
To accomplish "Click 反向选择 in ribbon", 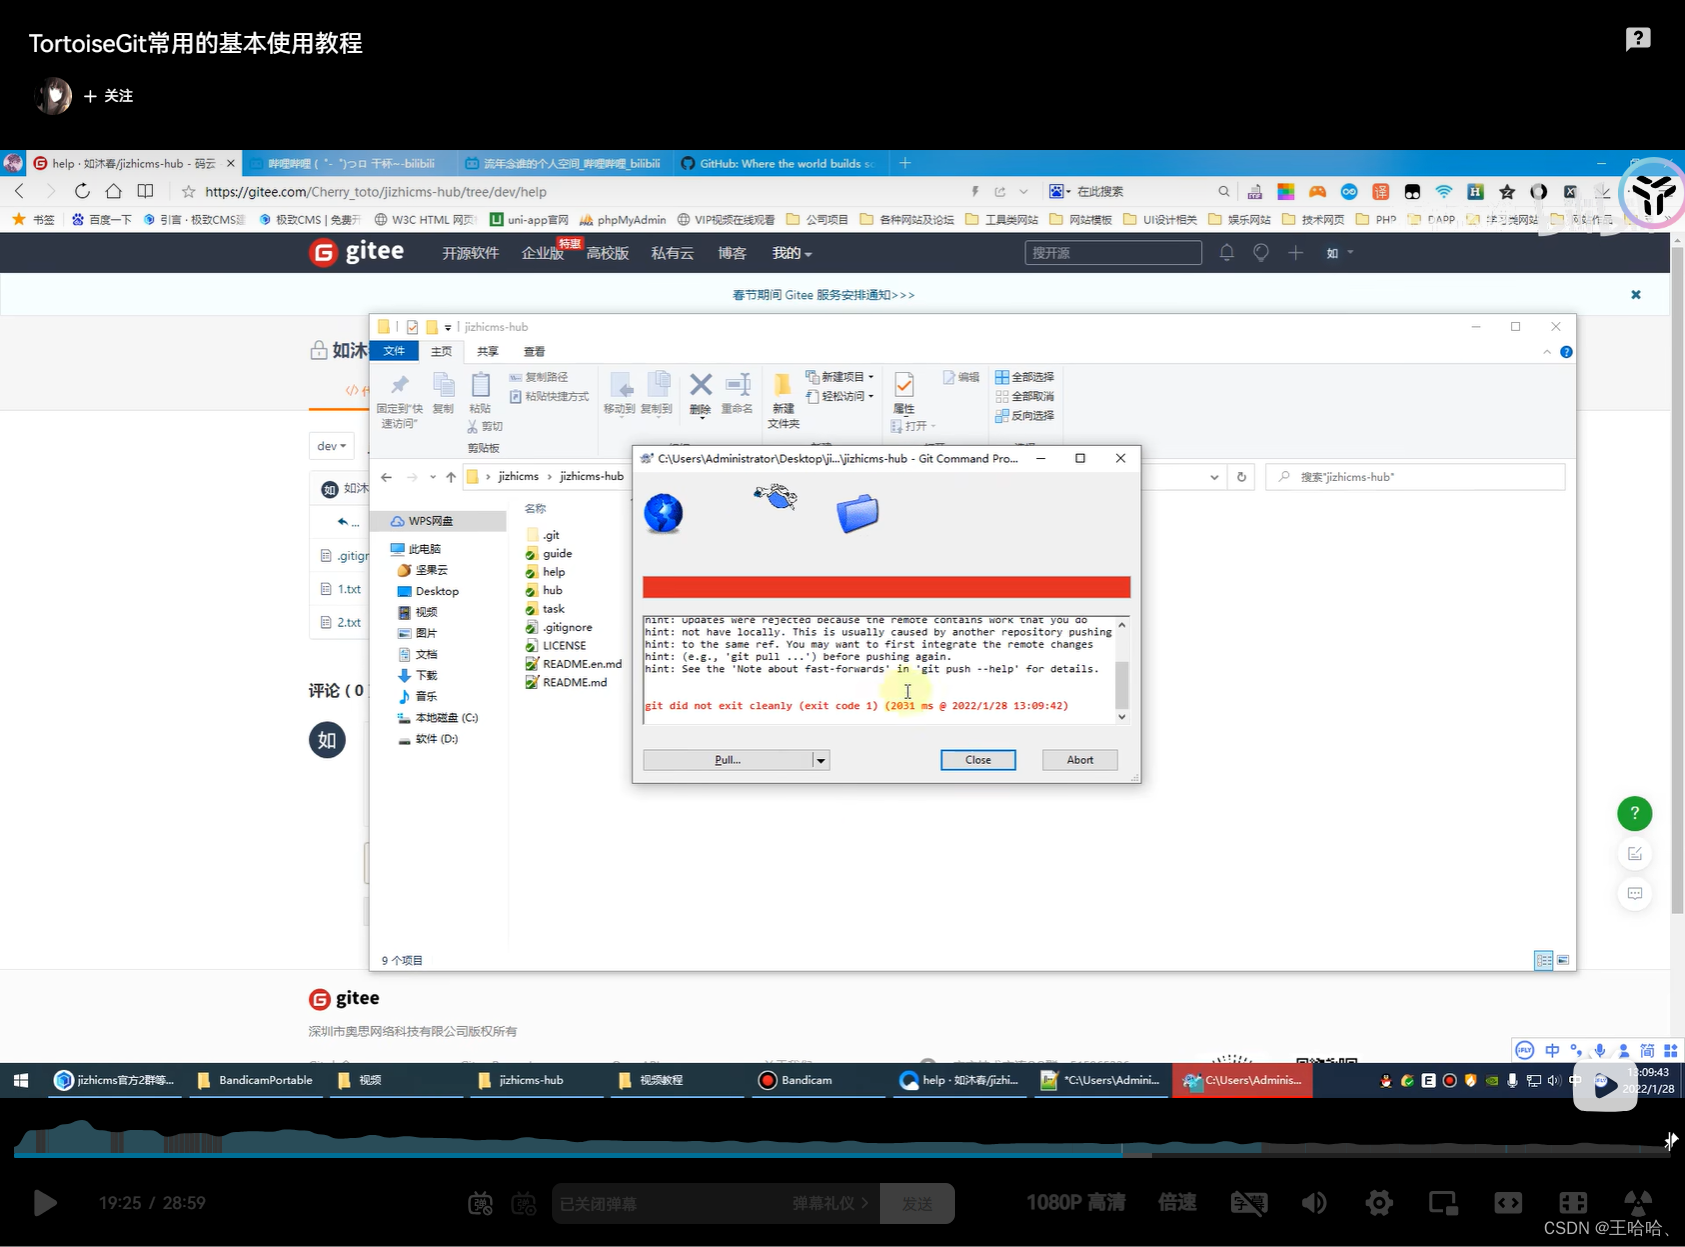I will tap(1024, 415).
